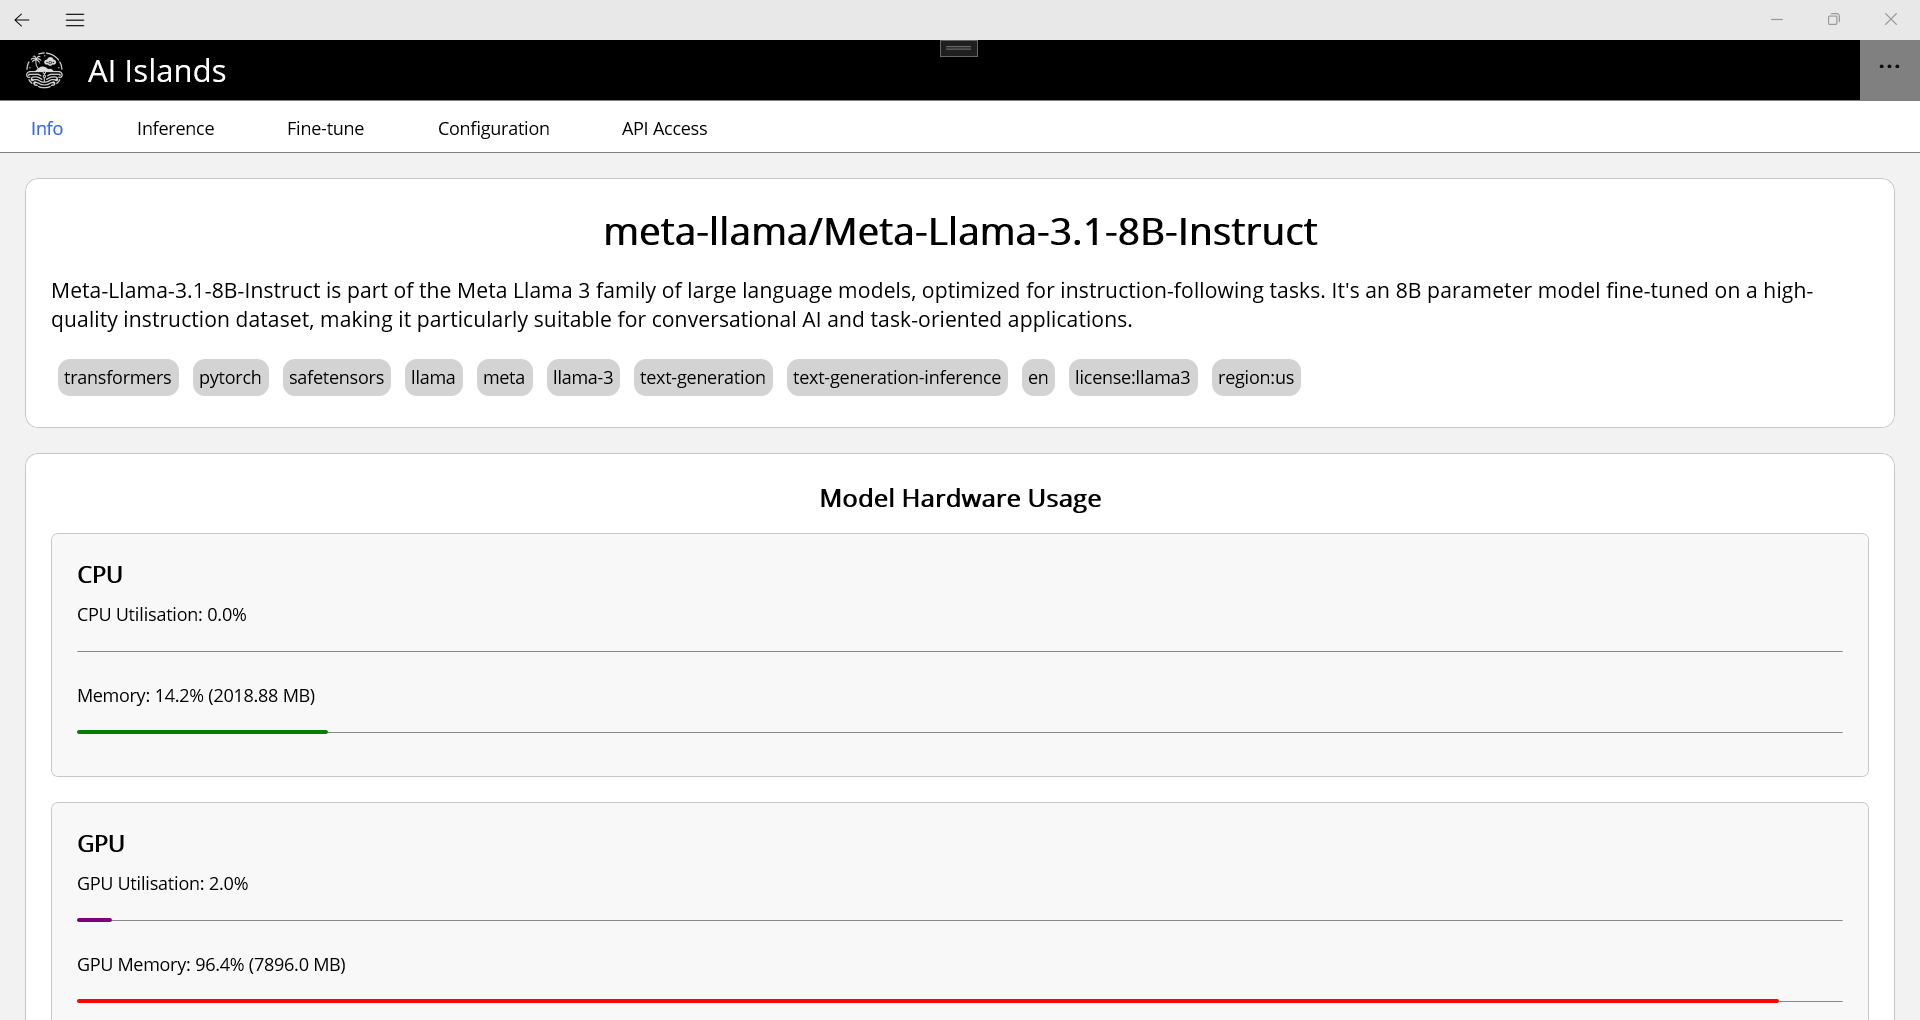Click the CPU section heading

pyautogui.click(x=100, y=575)
